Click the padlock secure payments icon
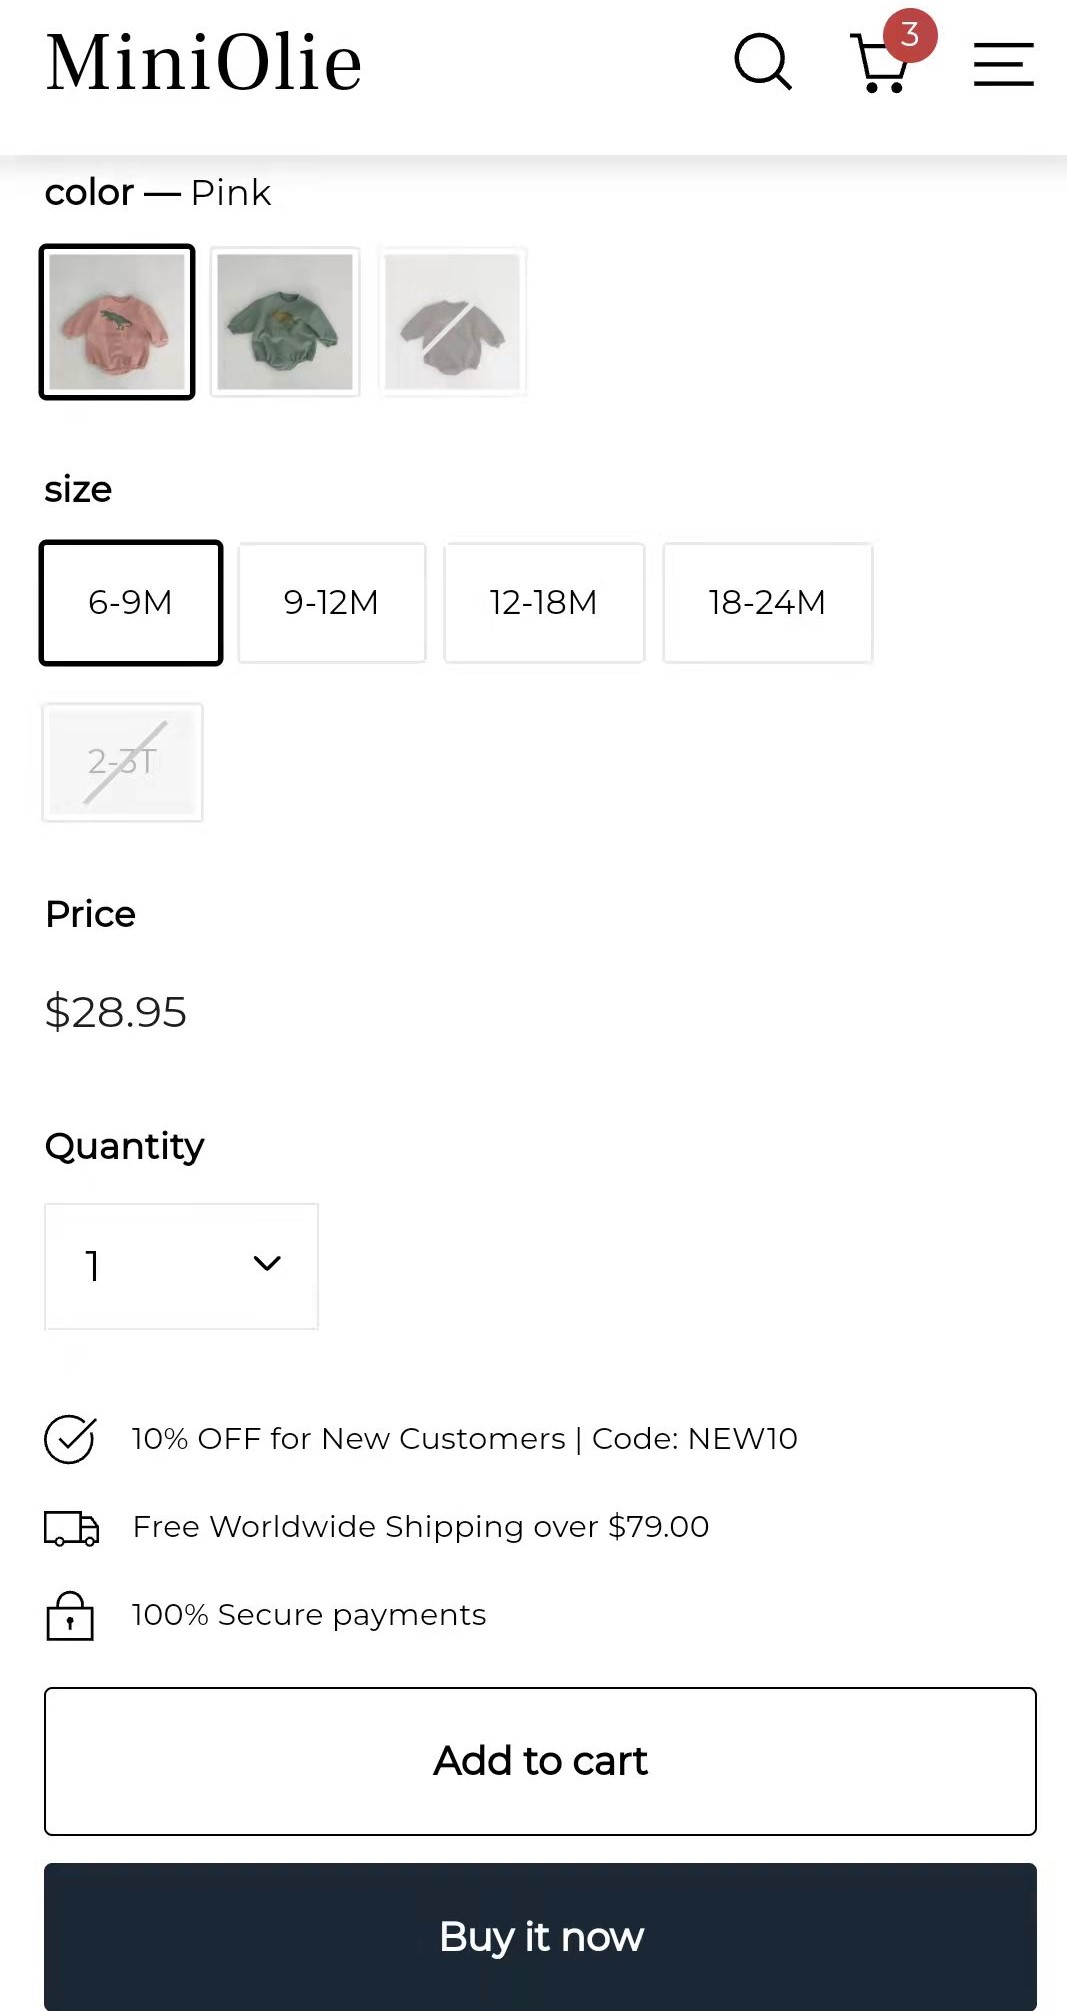Viewport: 1067px width, 2011px height. (x=70, y=1616)
